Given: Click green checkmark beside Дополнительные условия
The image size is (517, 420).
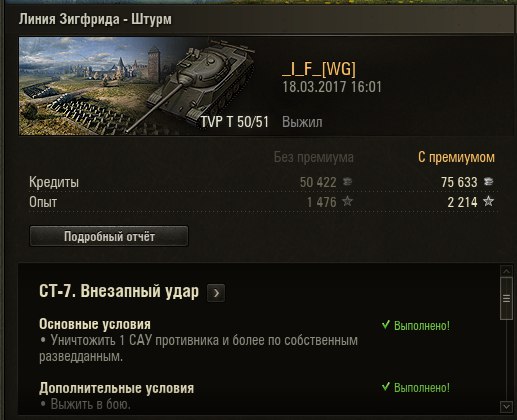Looking at the screenshot, I should pos(386,387).
